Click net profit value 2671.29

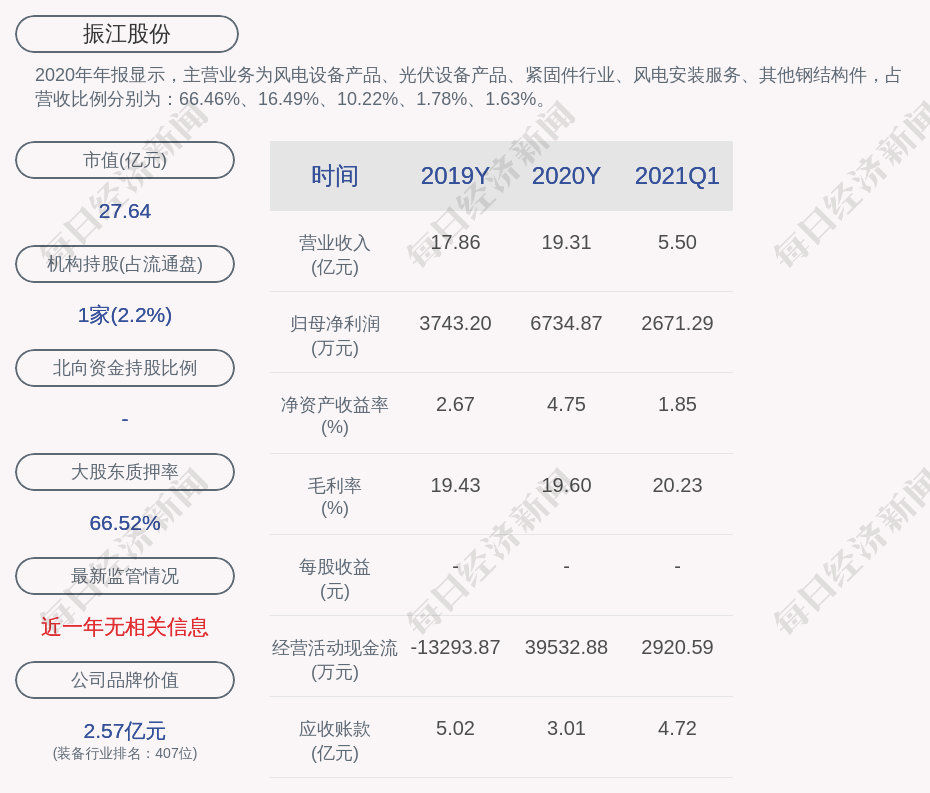tap(677, 323)
